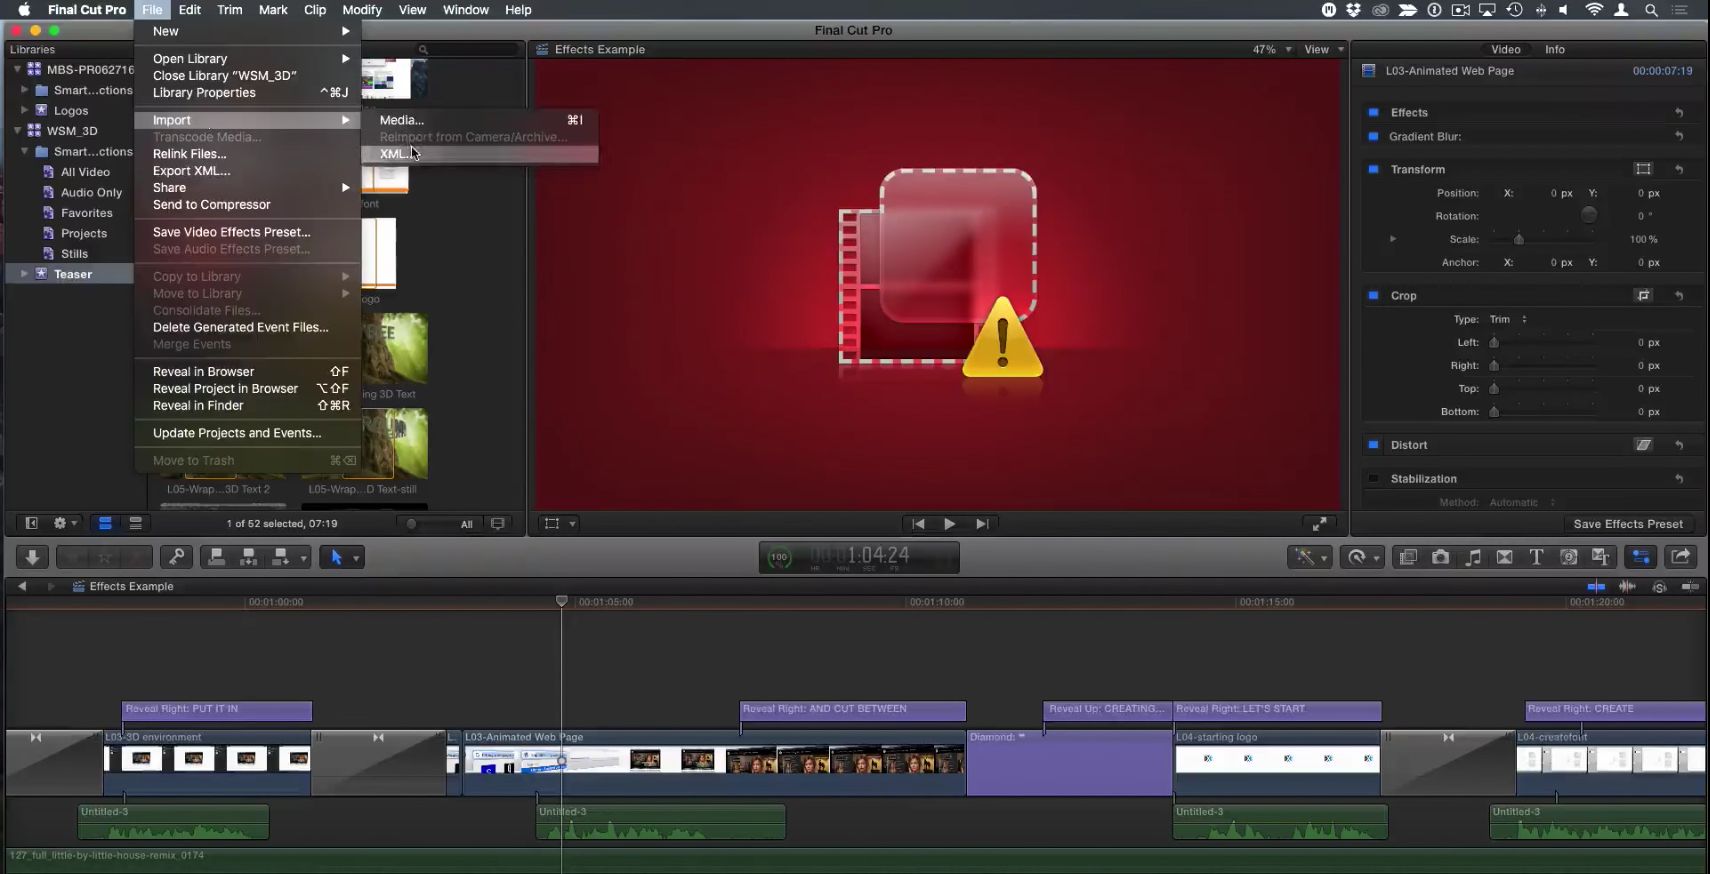Open the Select tool popup arrow

(356, 558)
